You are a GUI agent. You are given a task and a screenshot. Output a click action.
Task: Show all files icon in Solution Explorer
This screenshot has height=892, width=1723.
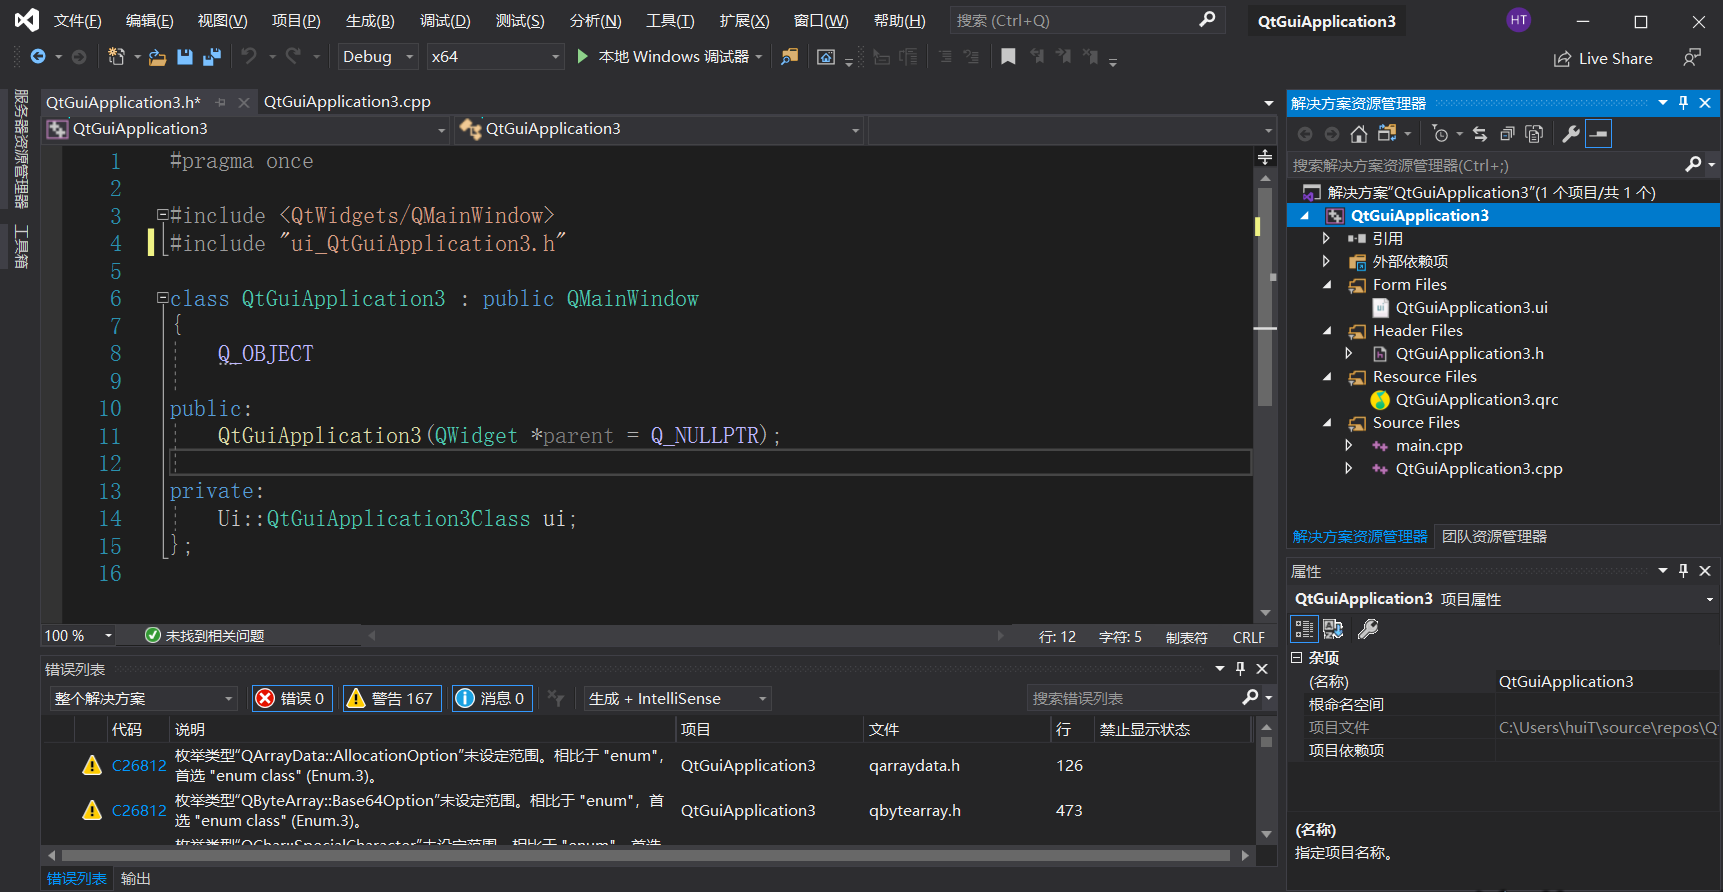[x=1534, y=134]
